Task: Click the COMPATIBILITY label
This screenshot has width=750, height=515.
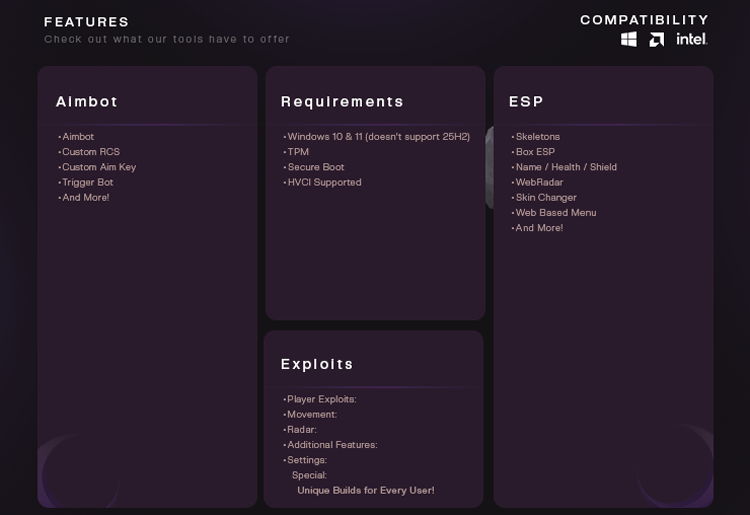Action: pos(644,20)
